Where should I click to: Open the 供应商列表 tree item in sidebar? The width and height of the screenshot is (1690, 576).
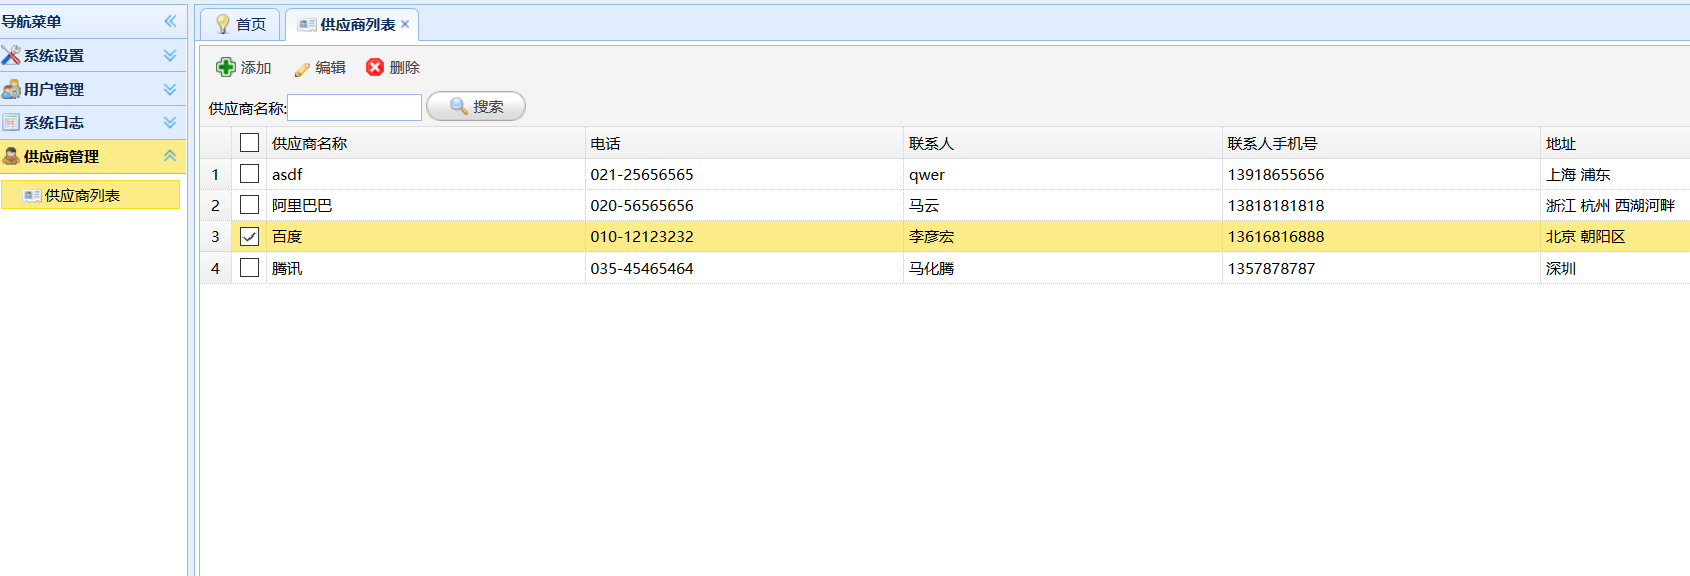click(82, 195)
